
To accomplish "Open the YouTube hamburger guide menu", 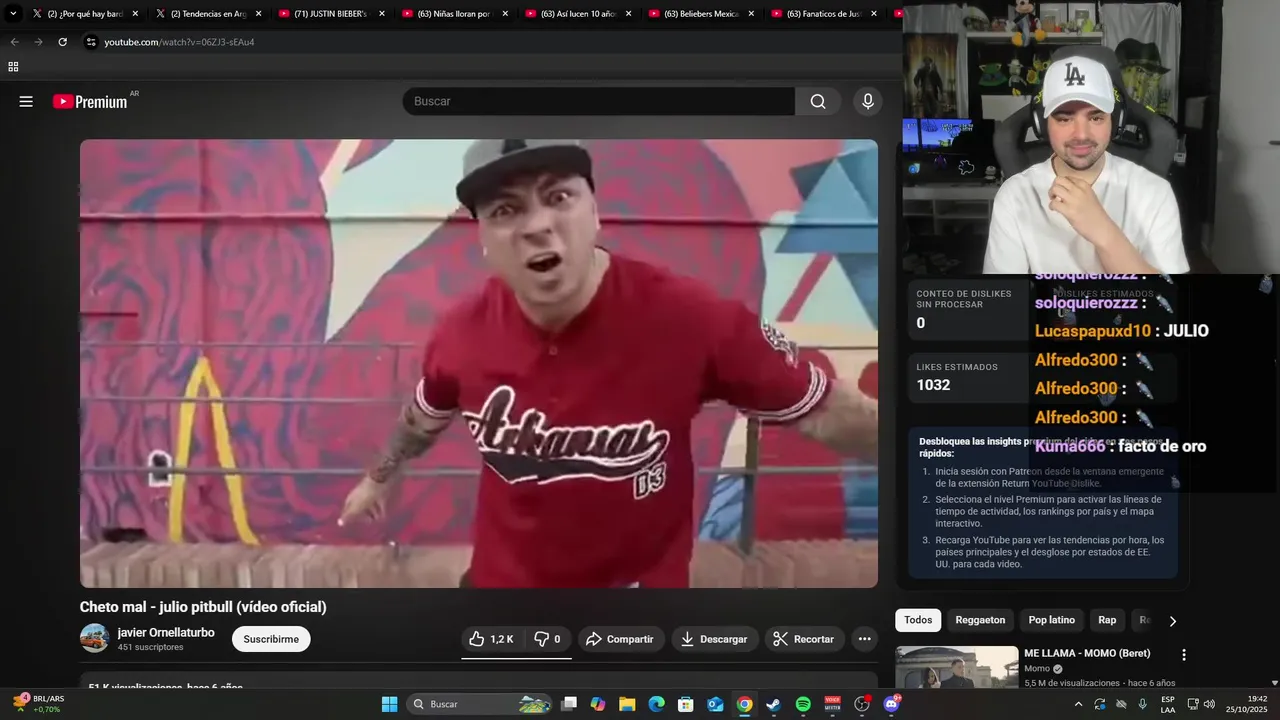I will (26, 101).
